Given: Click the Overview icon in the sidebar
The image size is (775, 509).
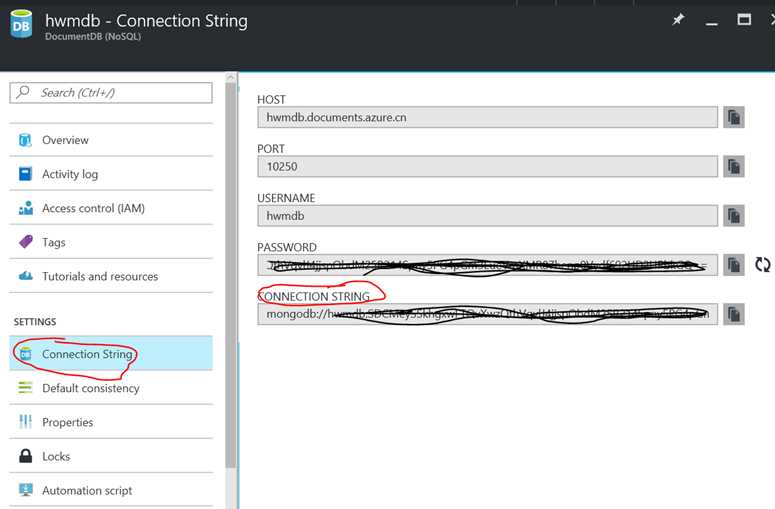Looking at the screenshot, I should click(x=25, y=140).
